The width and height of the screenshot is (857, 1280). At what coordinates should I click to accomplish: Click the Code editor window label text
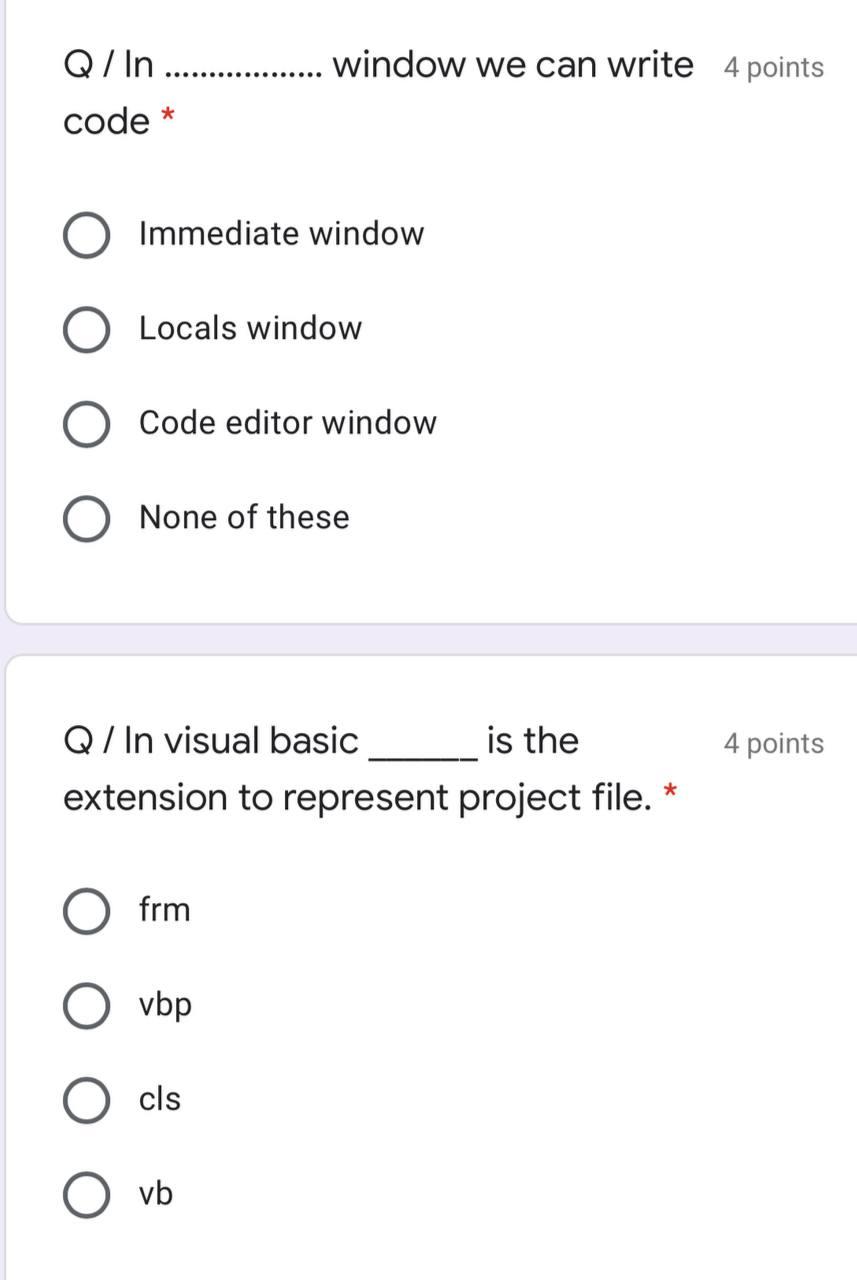[x=288, y=422]
